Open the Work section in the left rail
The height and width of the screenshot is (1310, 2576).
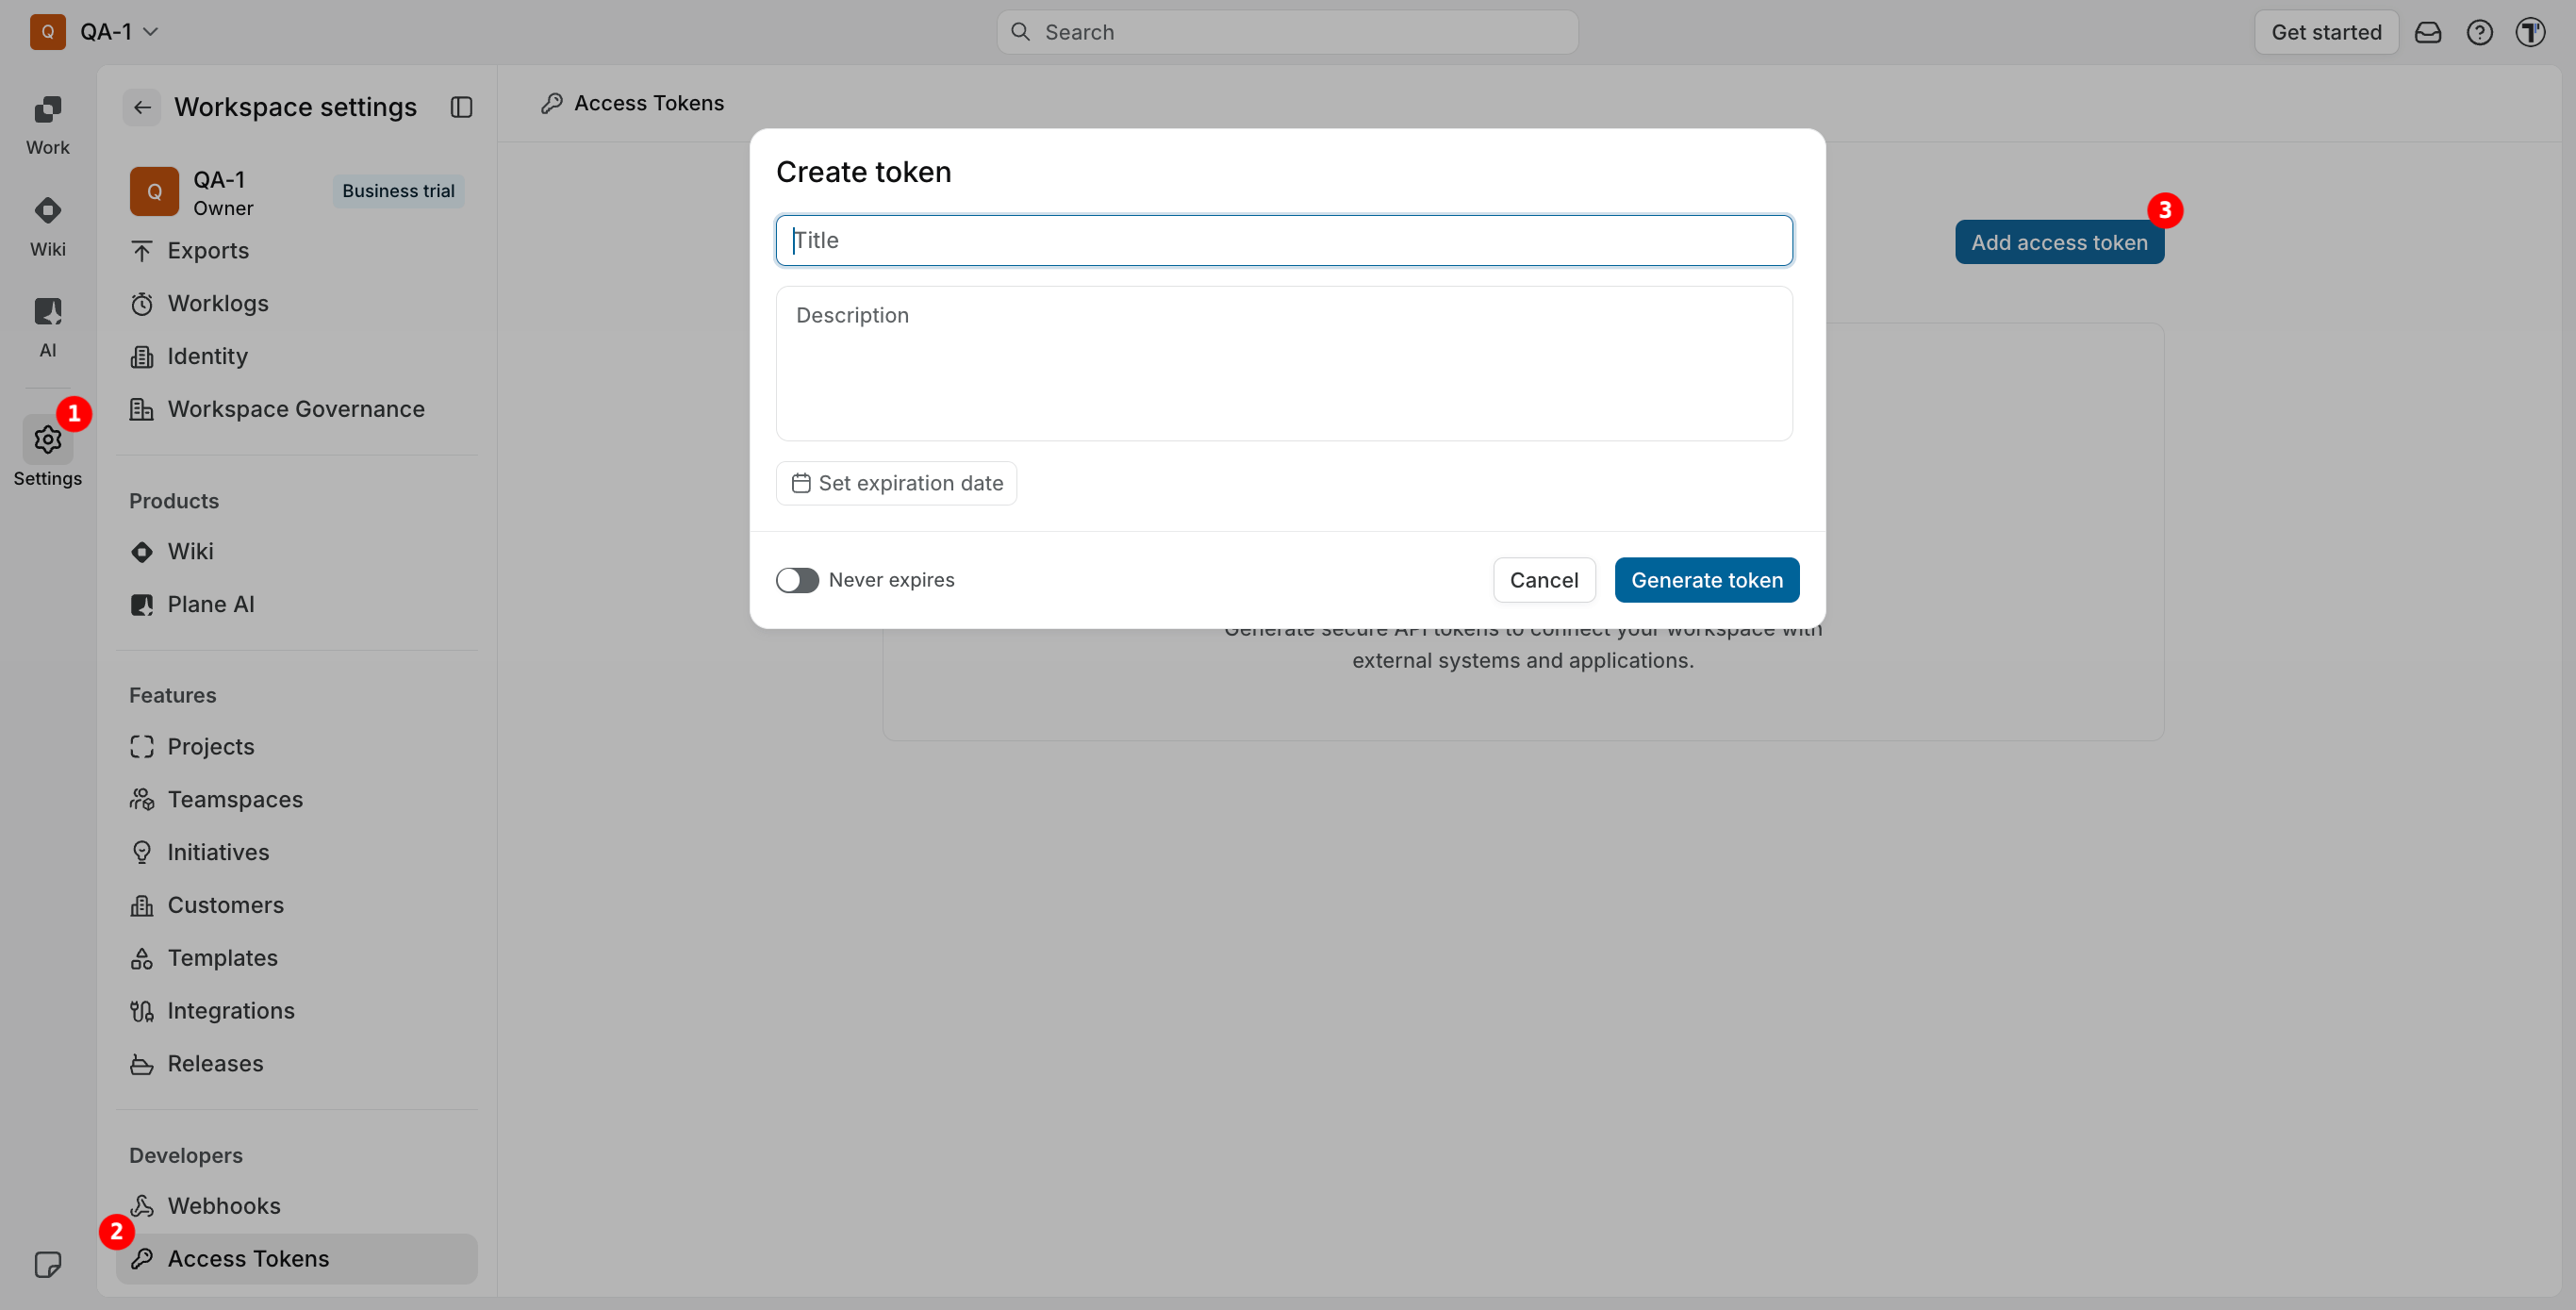[47, 125]
